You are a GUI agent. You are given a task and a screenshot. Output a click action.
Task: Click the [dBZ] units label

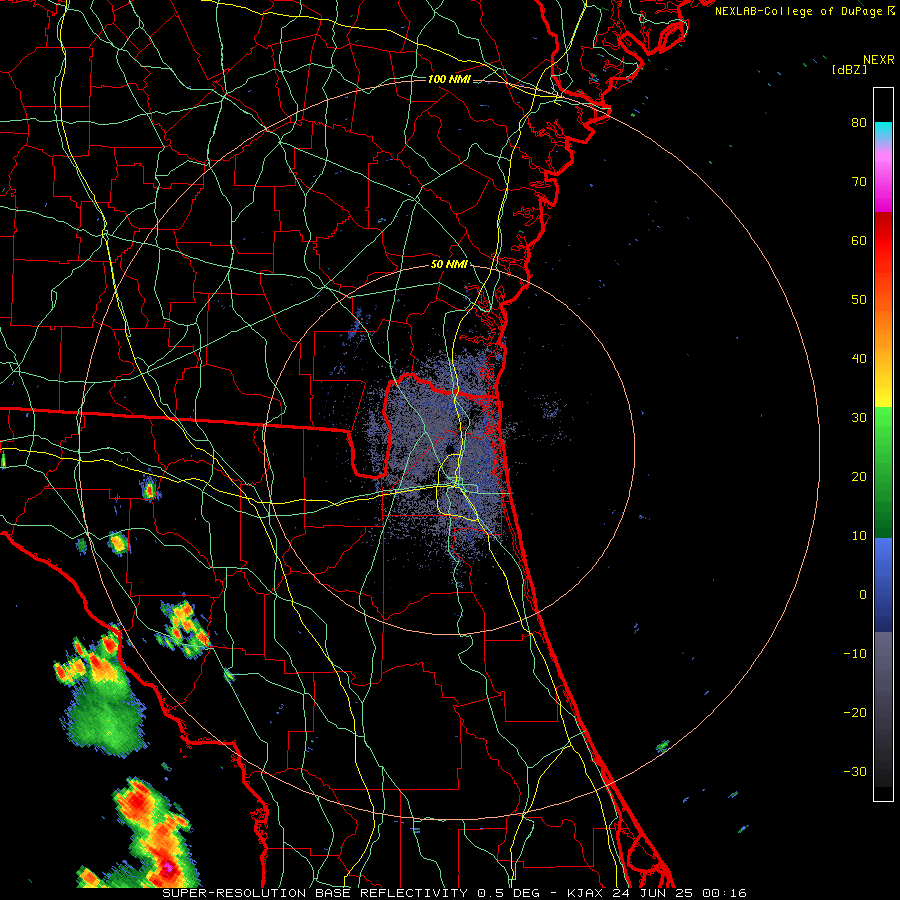(x=849, y=70)
